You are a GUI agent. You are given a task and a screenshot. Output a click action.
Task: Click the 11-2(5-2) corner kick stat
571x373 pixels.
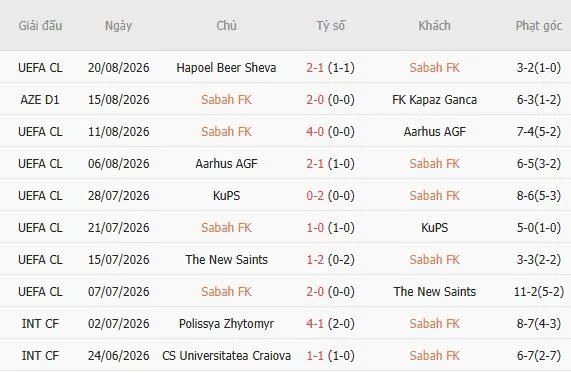539,291
